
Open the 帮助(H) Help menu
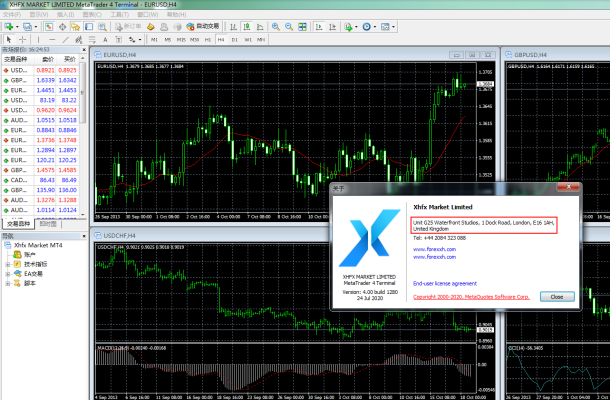pyautogui.click(x=176, y=14)
